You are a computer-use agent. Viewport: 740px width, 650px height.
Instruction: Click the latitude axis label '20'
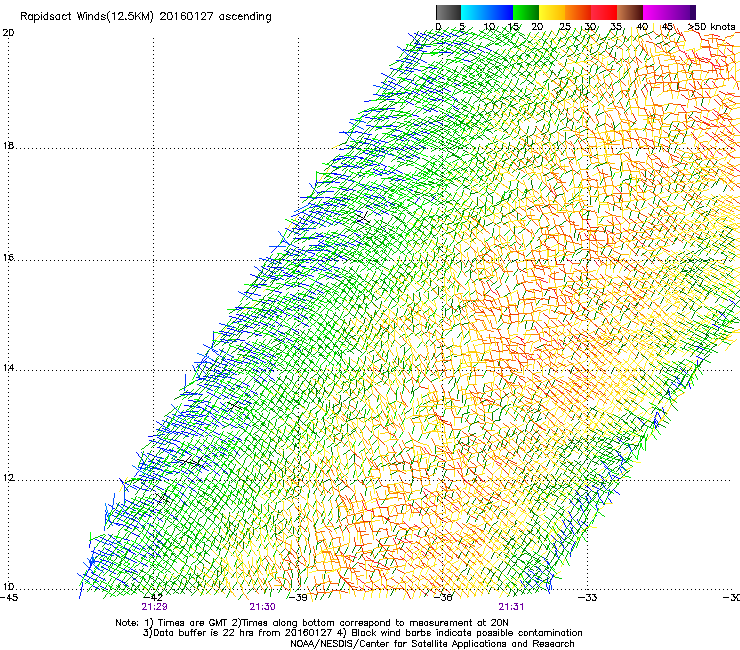(8, 33)
